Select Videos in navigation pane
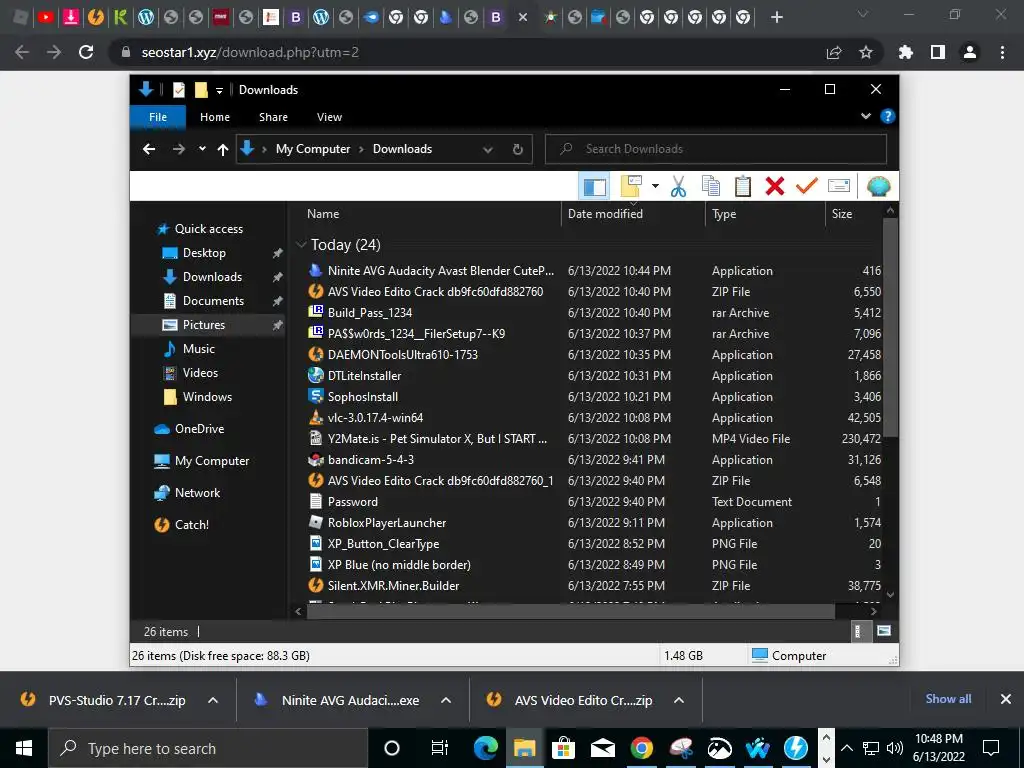The height and width of the screenshot is (768, 1024). [x=200, y=373]
